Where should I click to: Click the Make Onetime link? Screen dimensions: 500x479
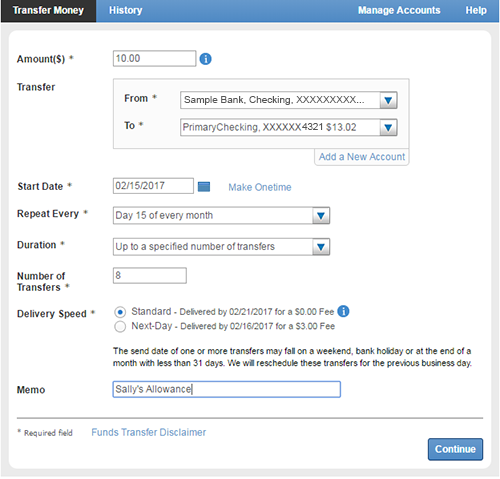[x=260, y=187]
